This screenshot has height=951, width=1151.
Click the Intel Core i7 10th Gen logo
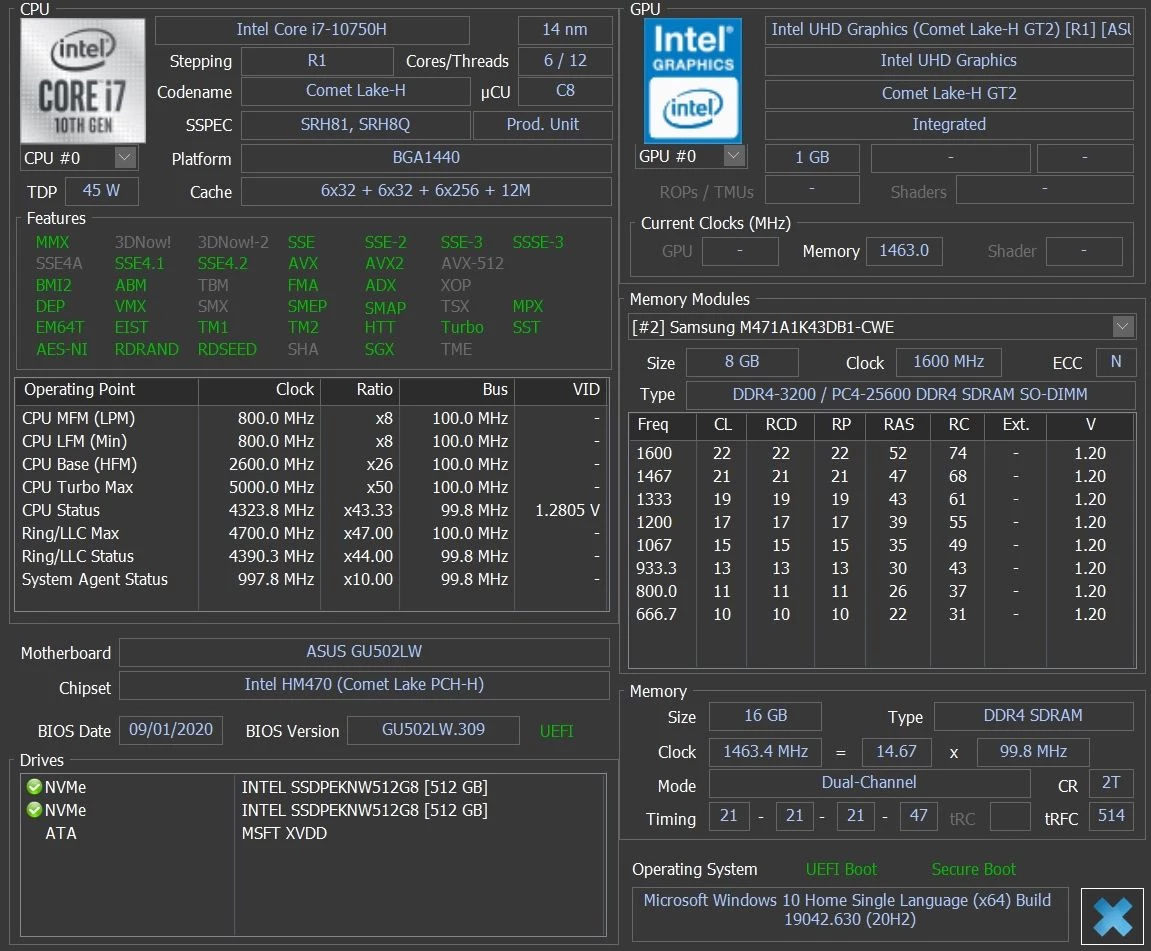click(x=83, y=81)
